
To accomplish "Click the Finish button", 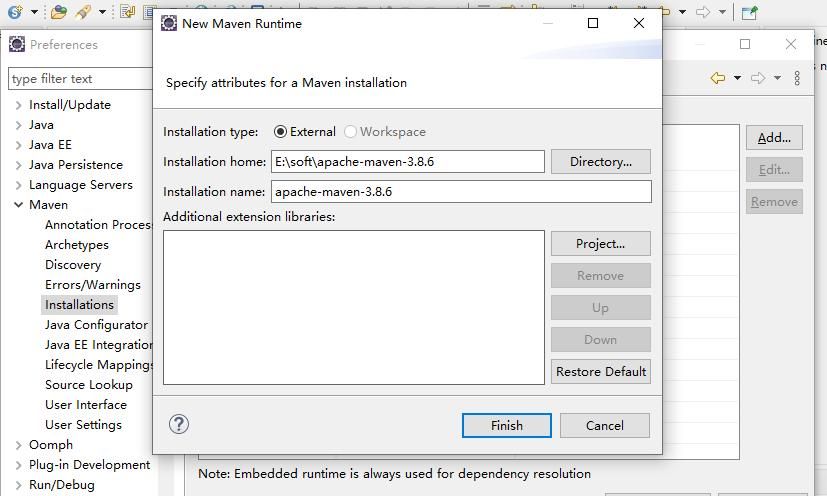I will 506,425.
